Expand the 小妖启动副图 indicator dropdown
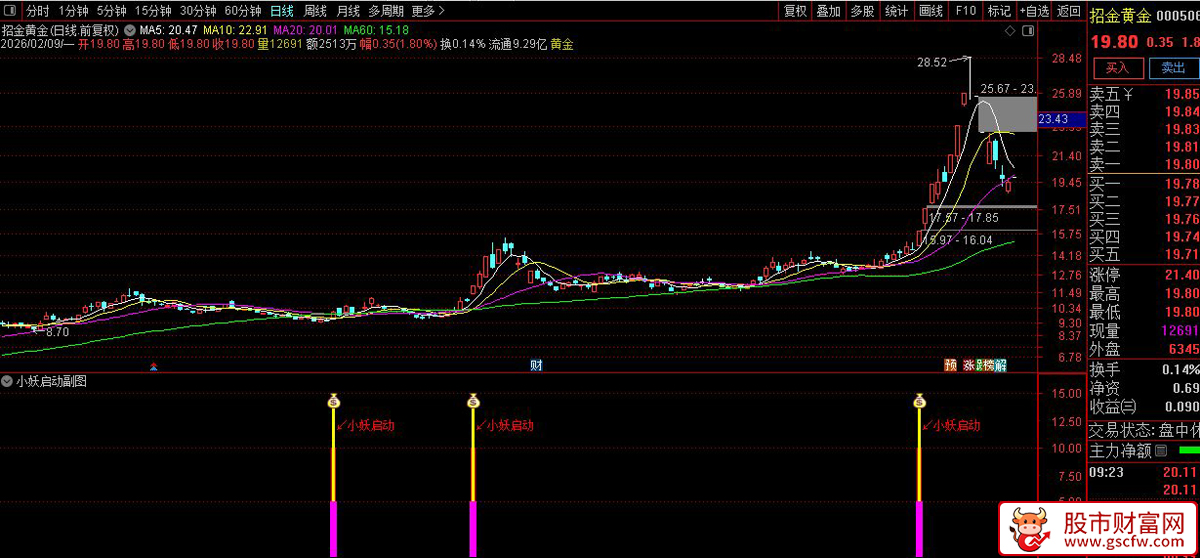The image size is (1200, 558). [x=8, y=381]
